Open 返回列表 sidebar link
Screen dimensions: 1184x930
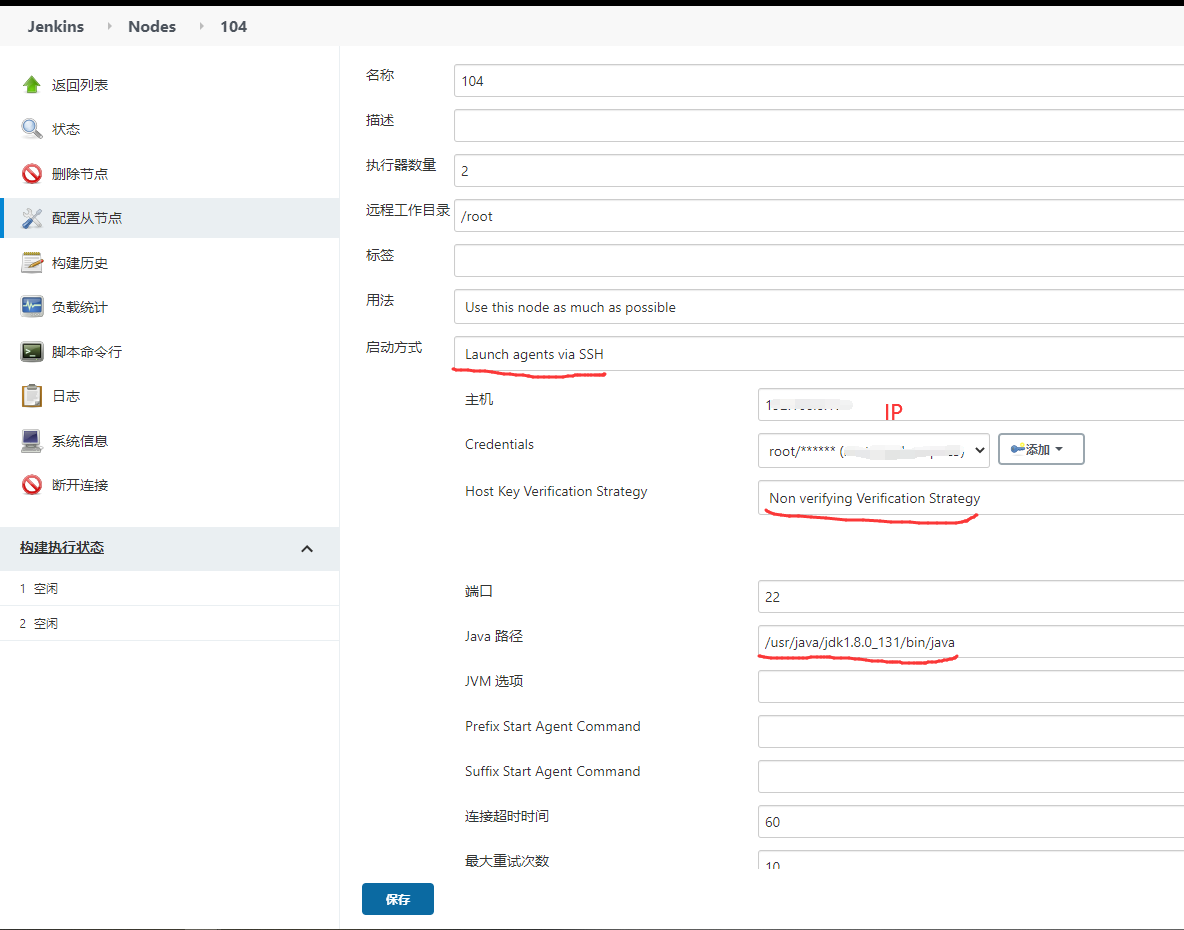(x=79, y=85)
